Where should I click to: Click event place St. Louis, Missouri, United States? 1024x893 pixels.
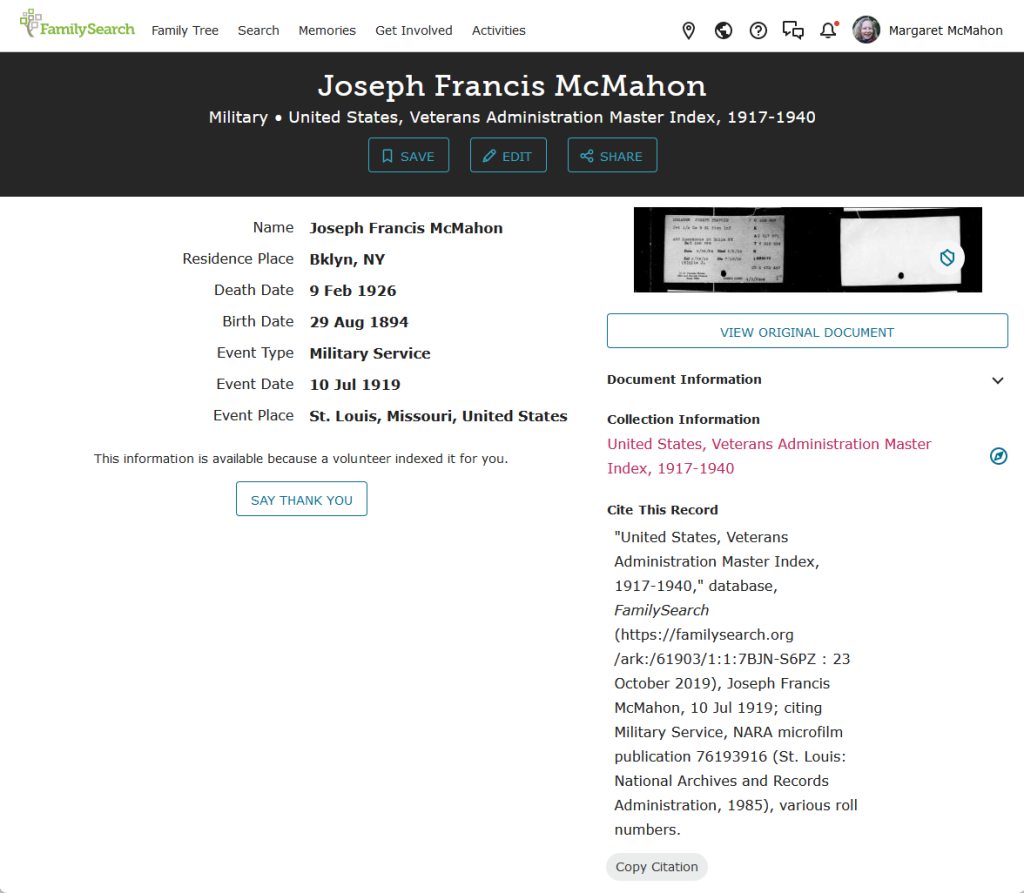(x=438, y=416)
